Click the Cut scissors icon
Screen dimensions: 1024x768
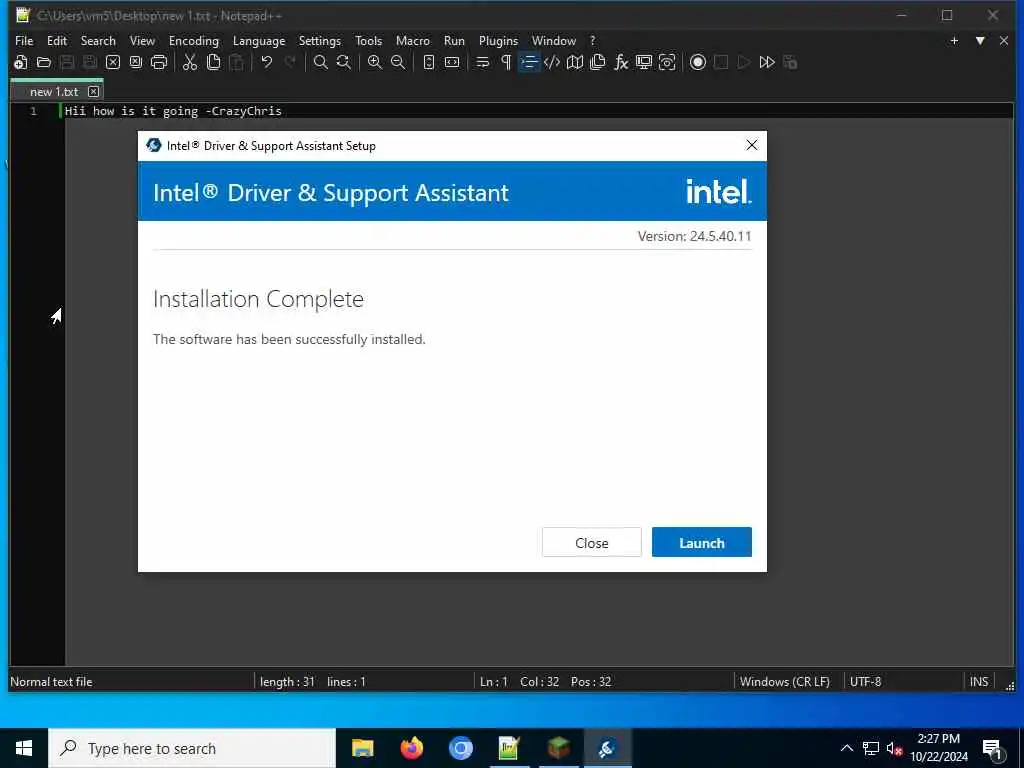[x=190, y=62]
